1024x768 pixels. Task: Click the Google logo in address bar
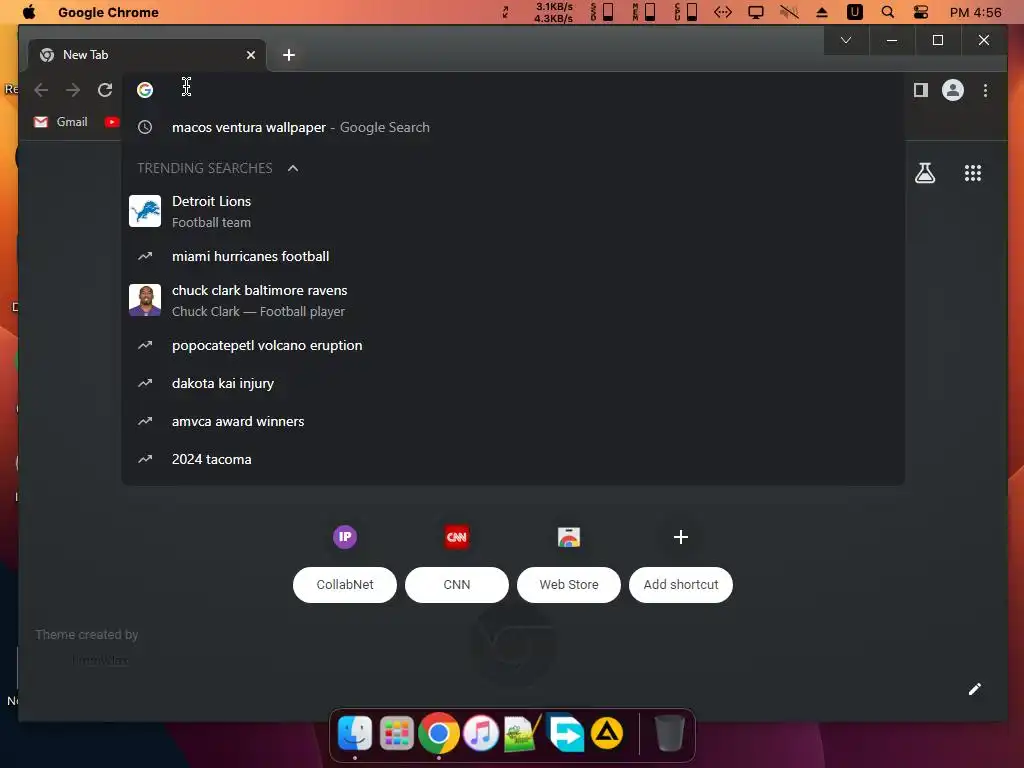click(145, 90)
